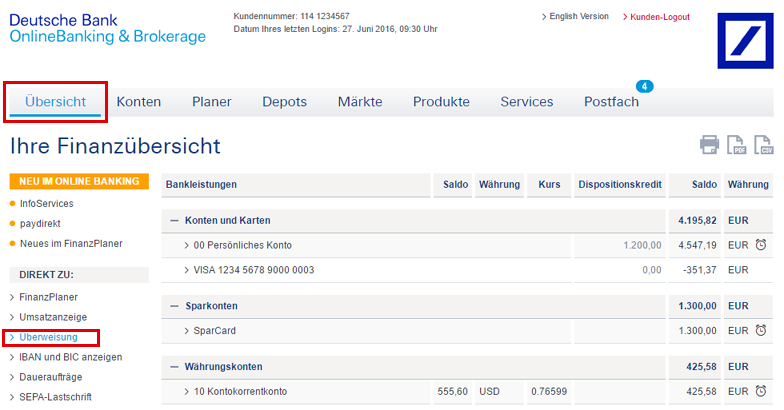Click alarm clock icon for 10 Kontokorrentkonto

(761, 392)
